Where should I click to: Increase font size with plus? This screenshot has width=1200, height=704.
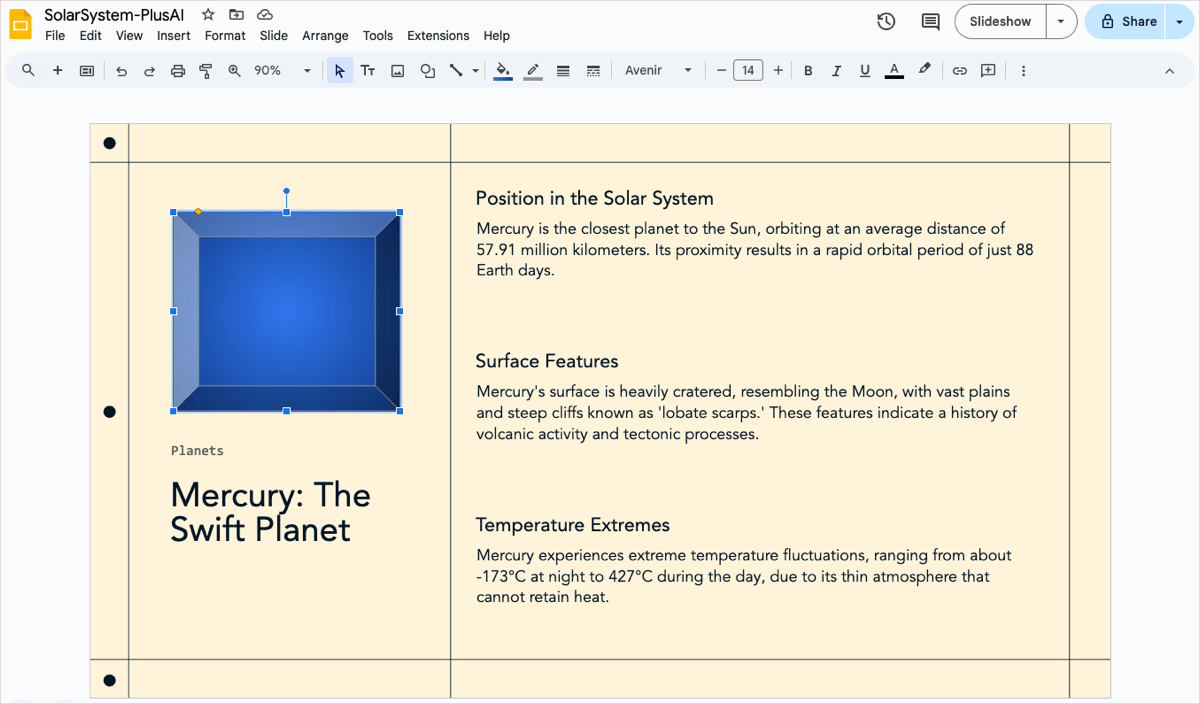click(x=778, y=71)
